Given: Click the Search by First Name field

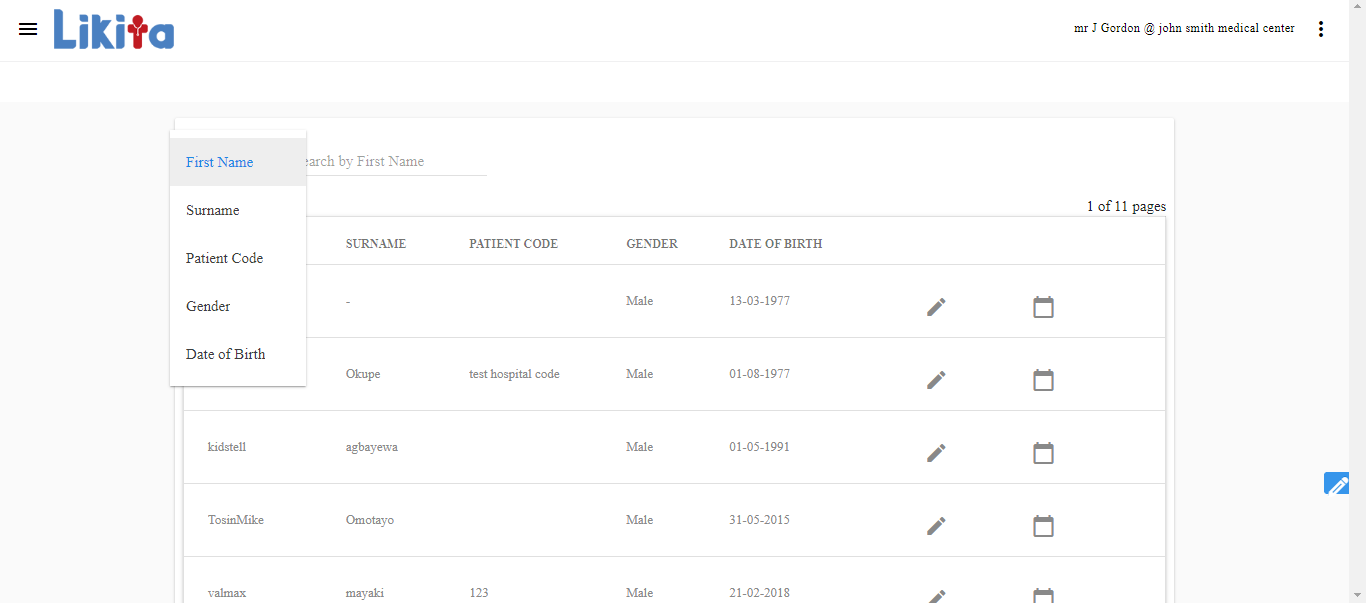Looking at the screenshot, I should point(395,162).
